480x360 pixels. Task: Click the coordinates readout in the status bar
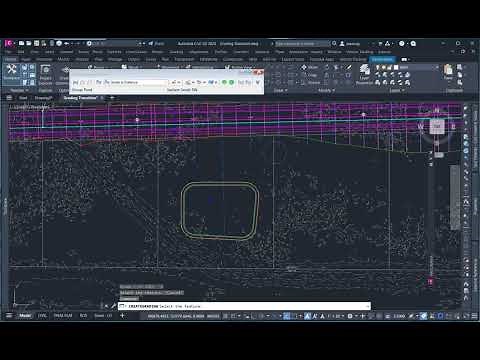183,316
